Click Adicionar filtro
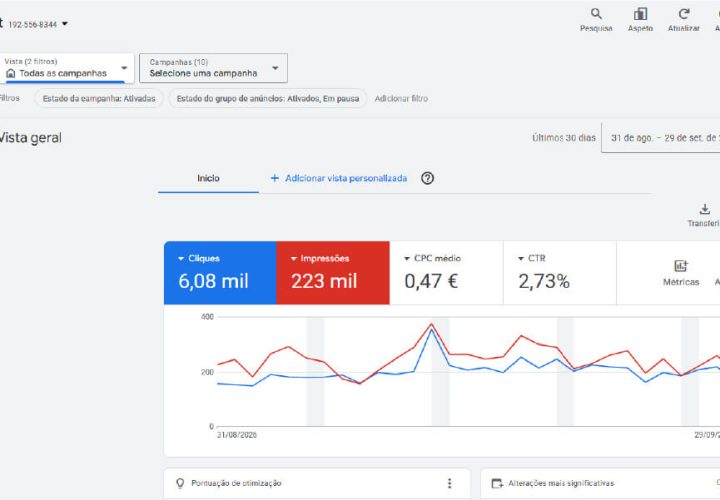Viewport: 720px width, 500px height. pyautogui.click(x=401, y=99)
